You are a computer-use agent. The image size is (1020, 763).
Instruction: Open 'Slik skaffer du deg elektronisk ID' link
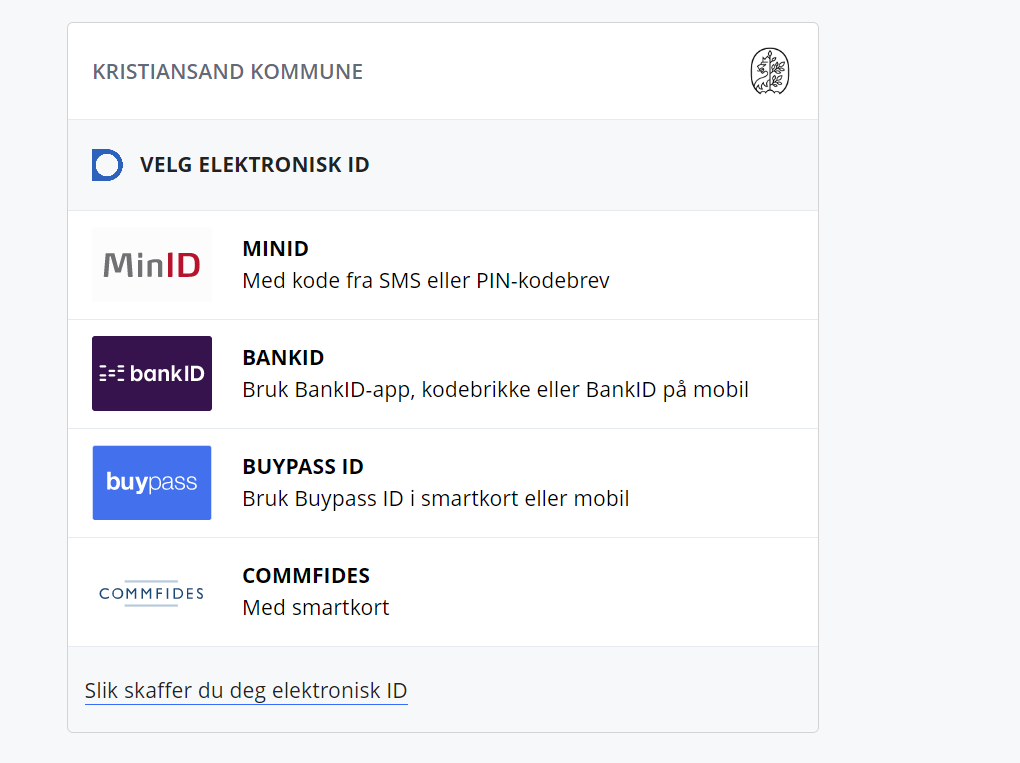tap(246, 691)
